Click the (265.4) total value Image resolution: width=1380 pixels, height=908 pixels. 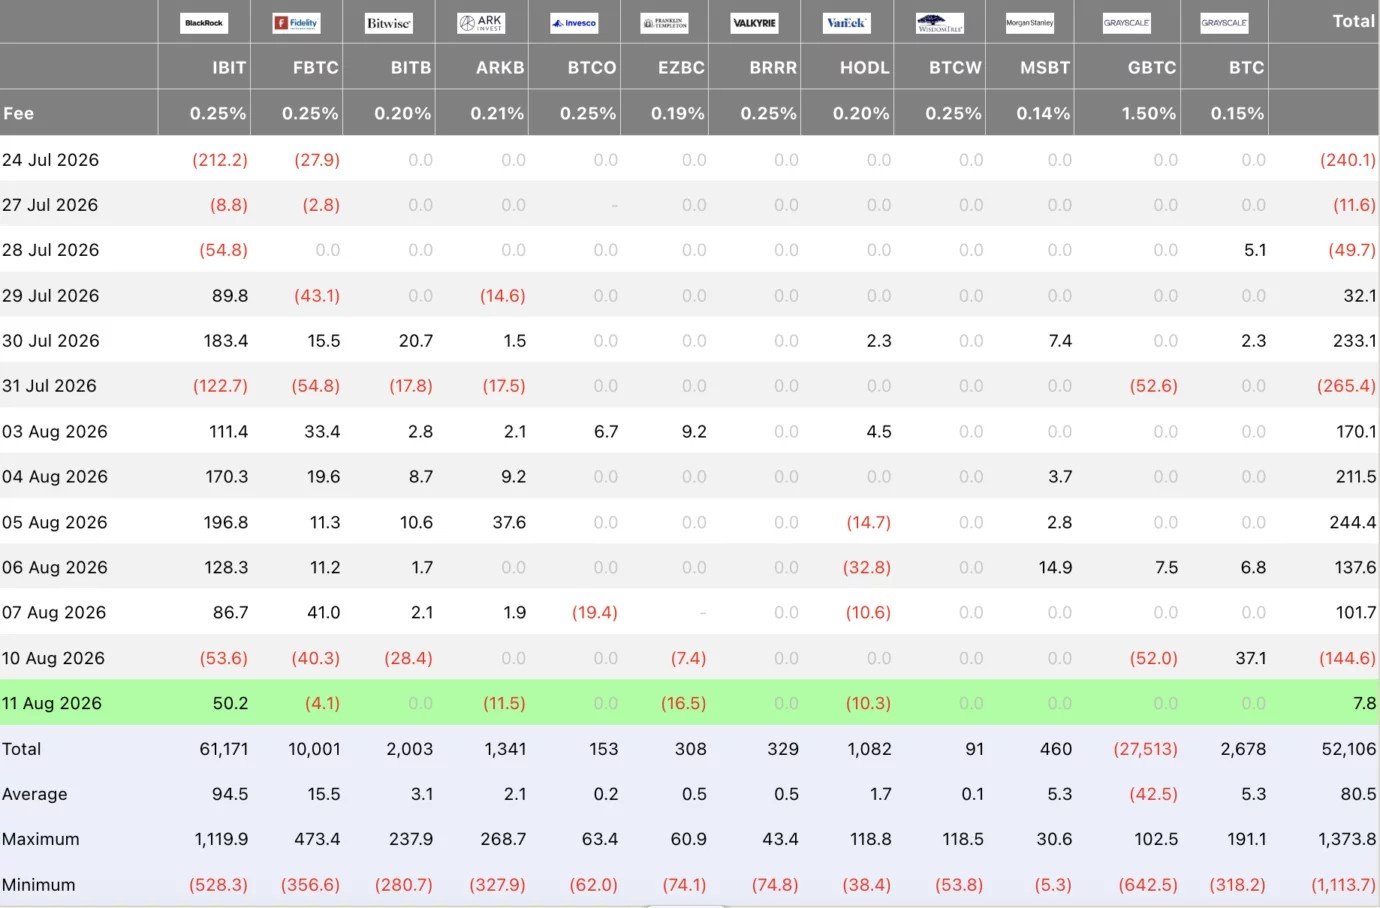click(1346, 386)
